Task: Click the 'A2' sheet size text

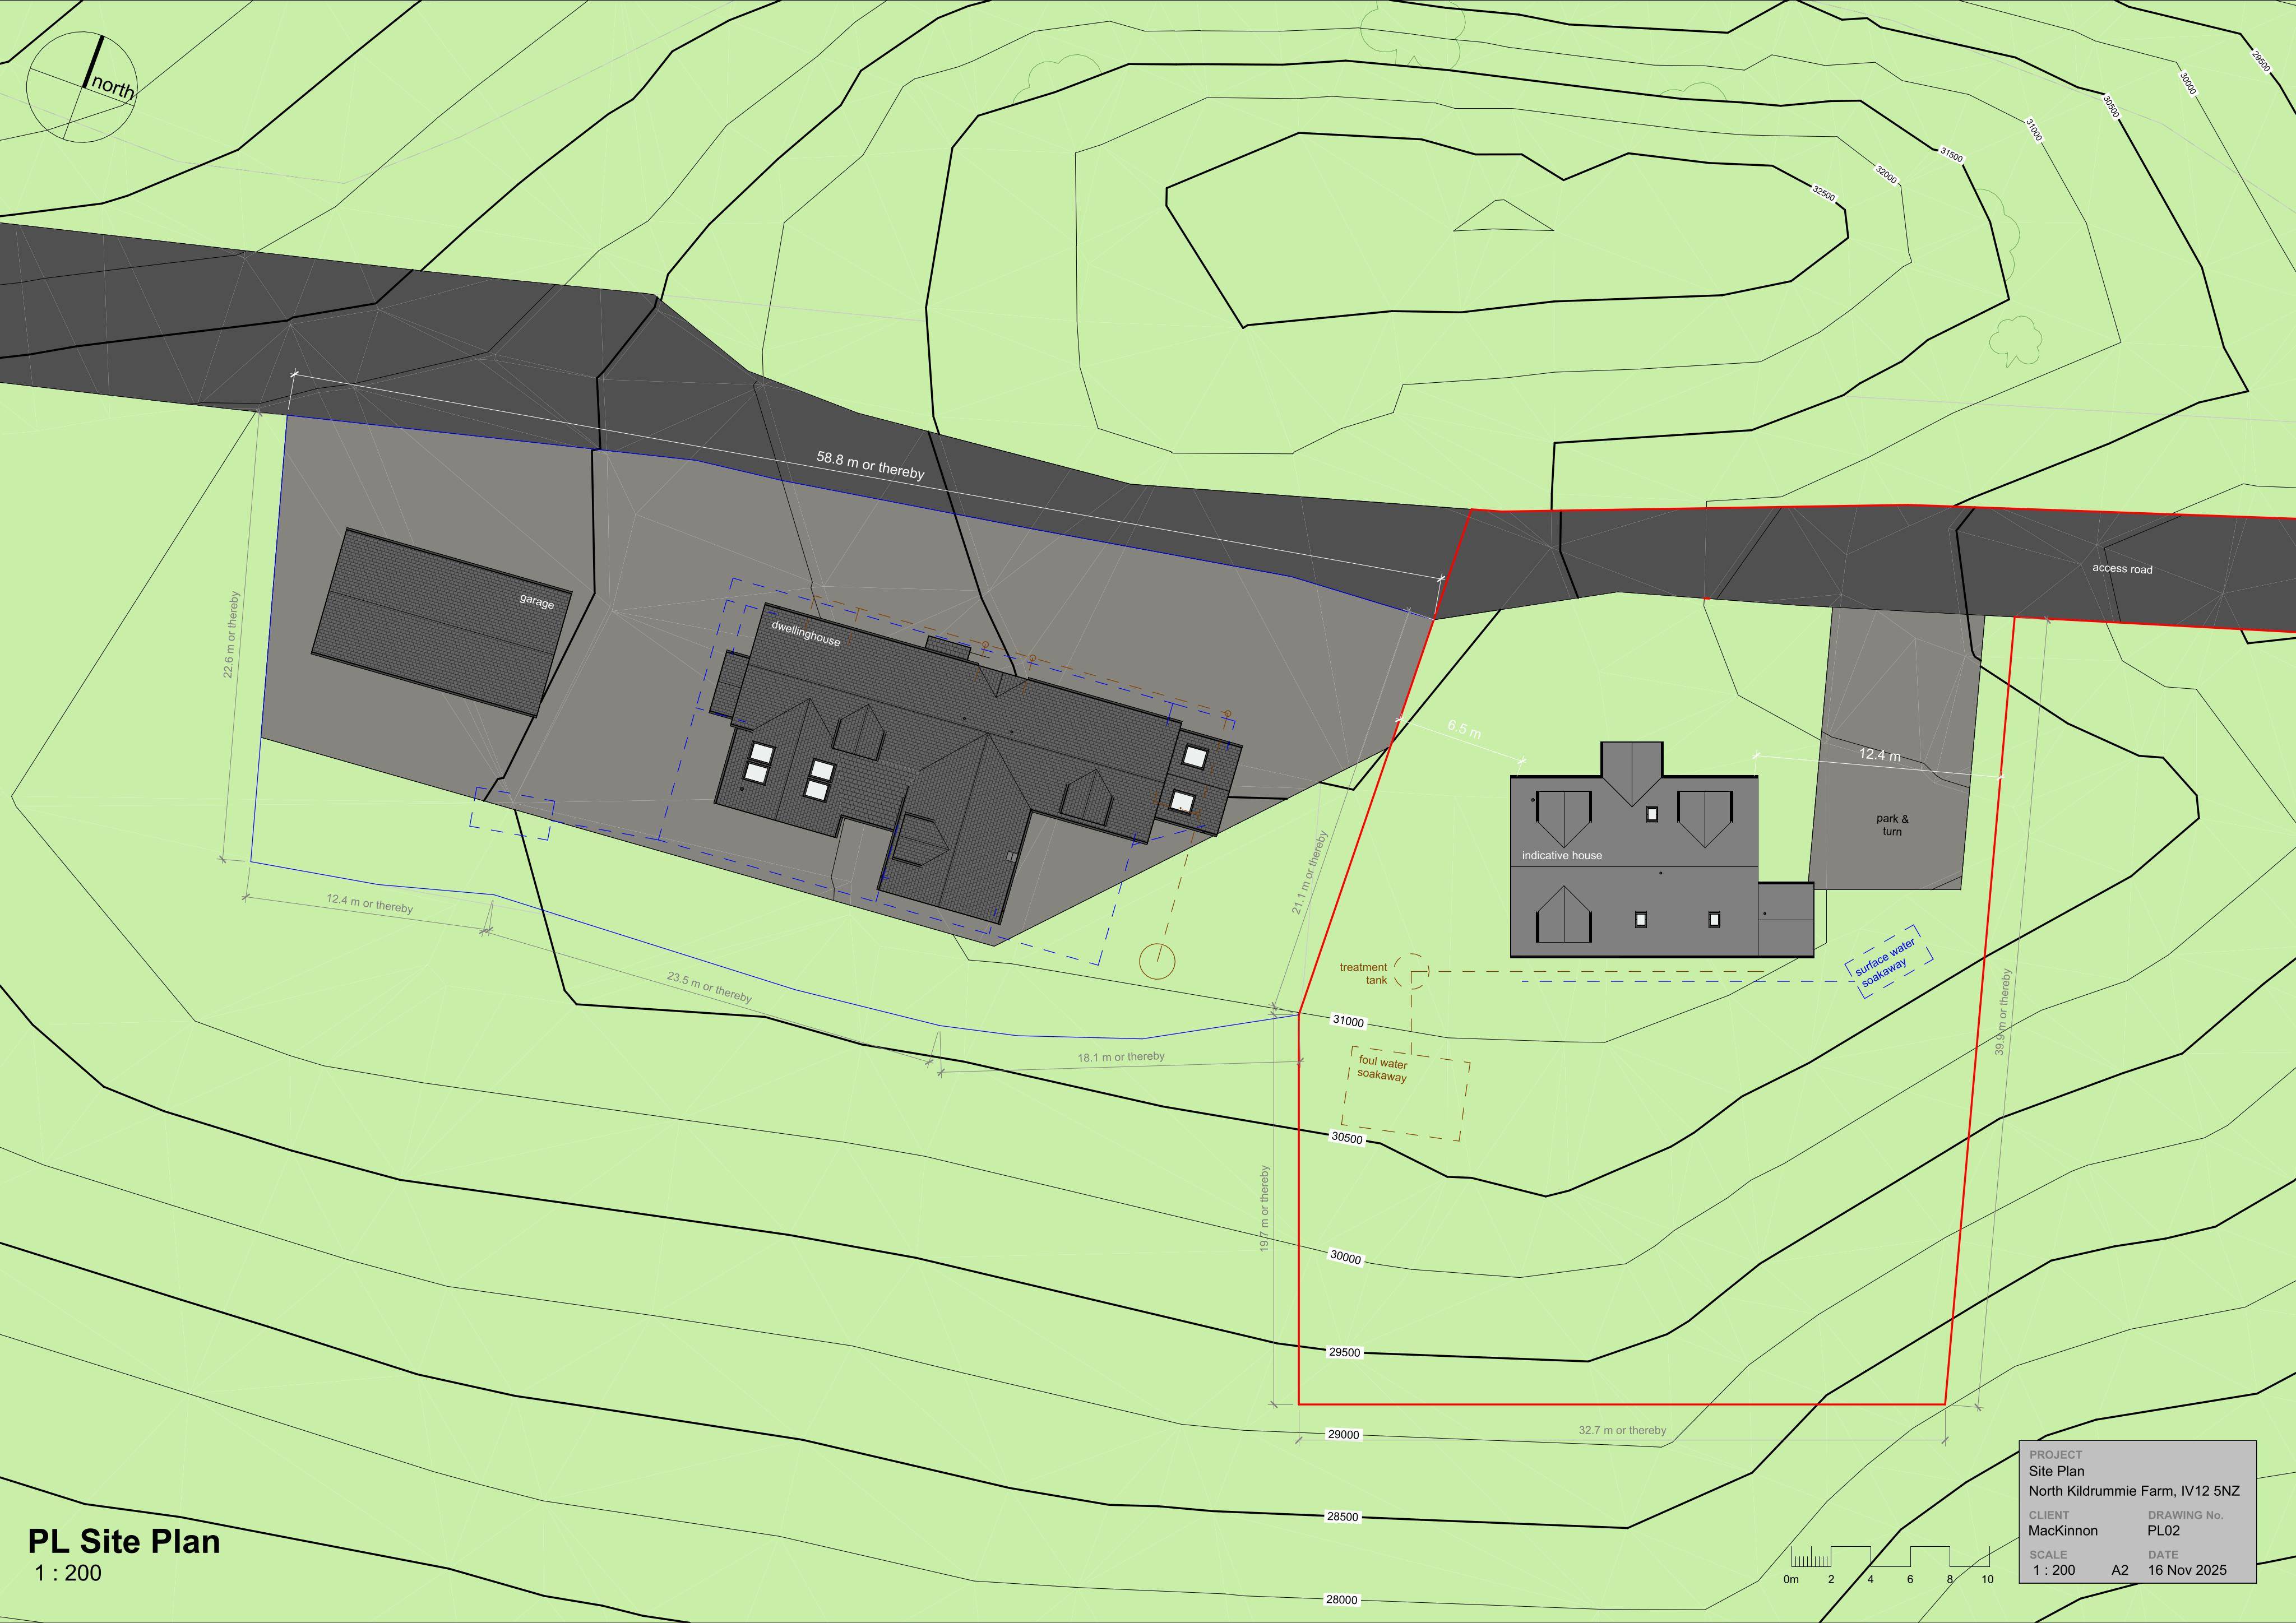Action: 2120,1569
